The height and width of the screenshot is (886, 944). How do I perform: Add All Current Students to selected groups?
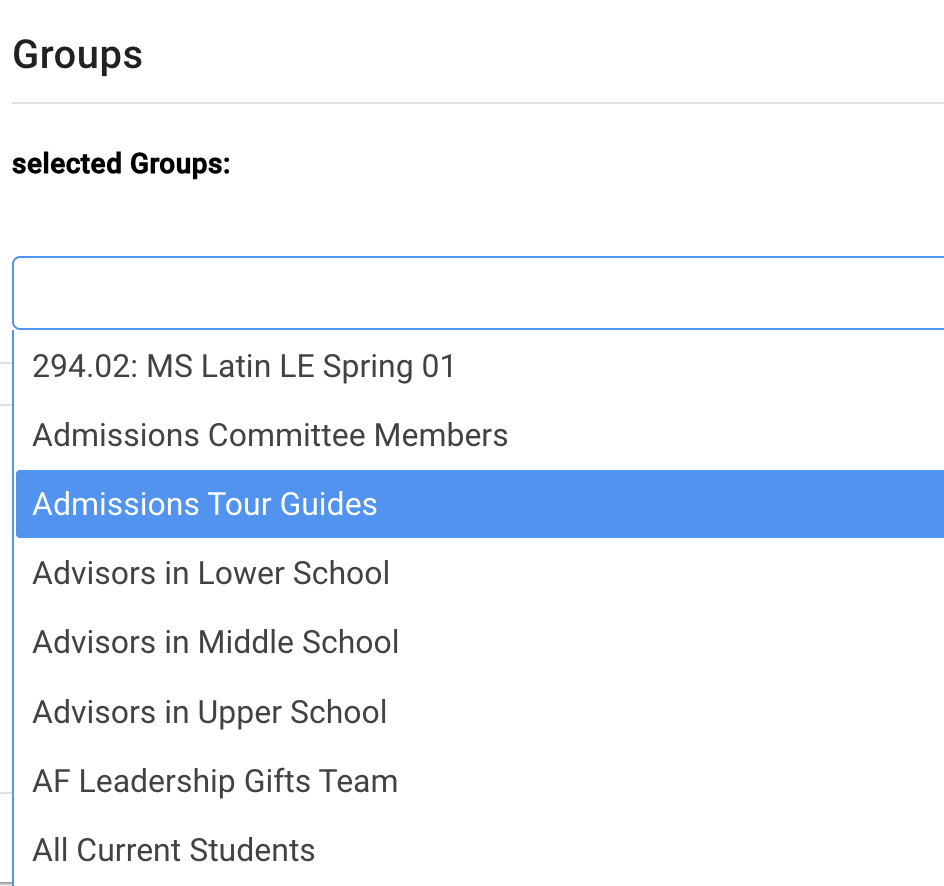[174, 850]
